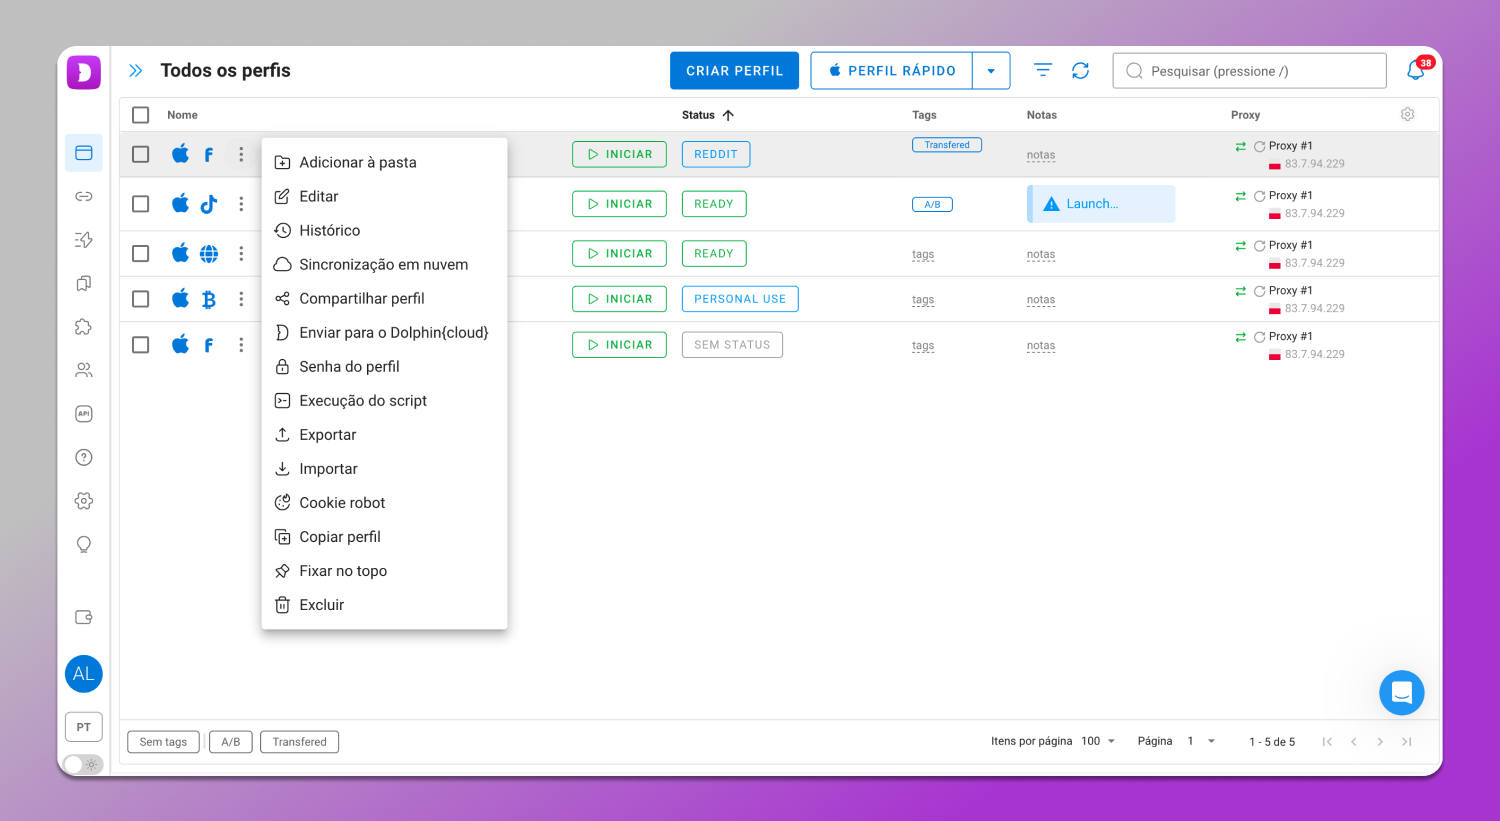Open the page number dropdown

pyautogui.click(x=1201, y=741)
